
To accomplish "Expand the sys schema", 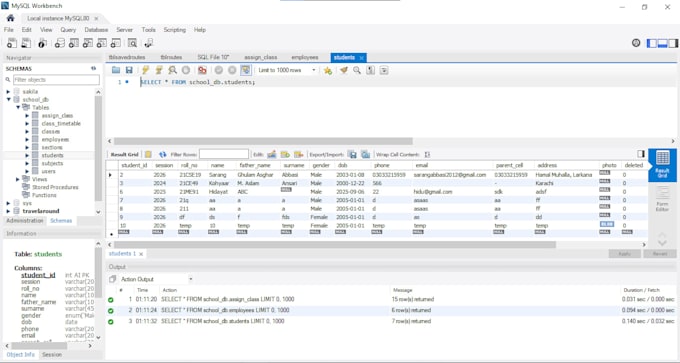I will [8, 203].
